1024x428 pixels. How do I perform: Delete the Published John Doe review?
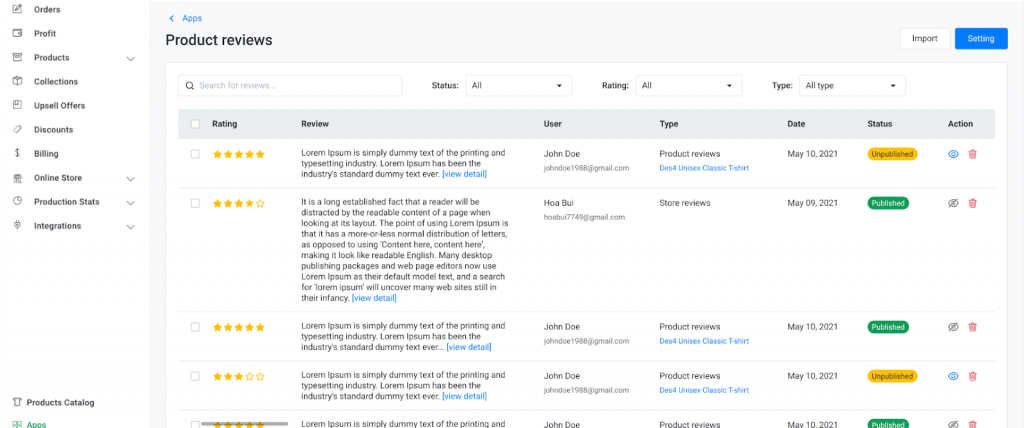coord(972,327)
